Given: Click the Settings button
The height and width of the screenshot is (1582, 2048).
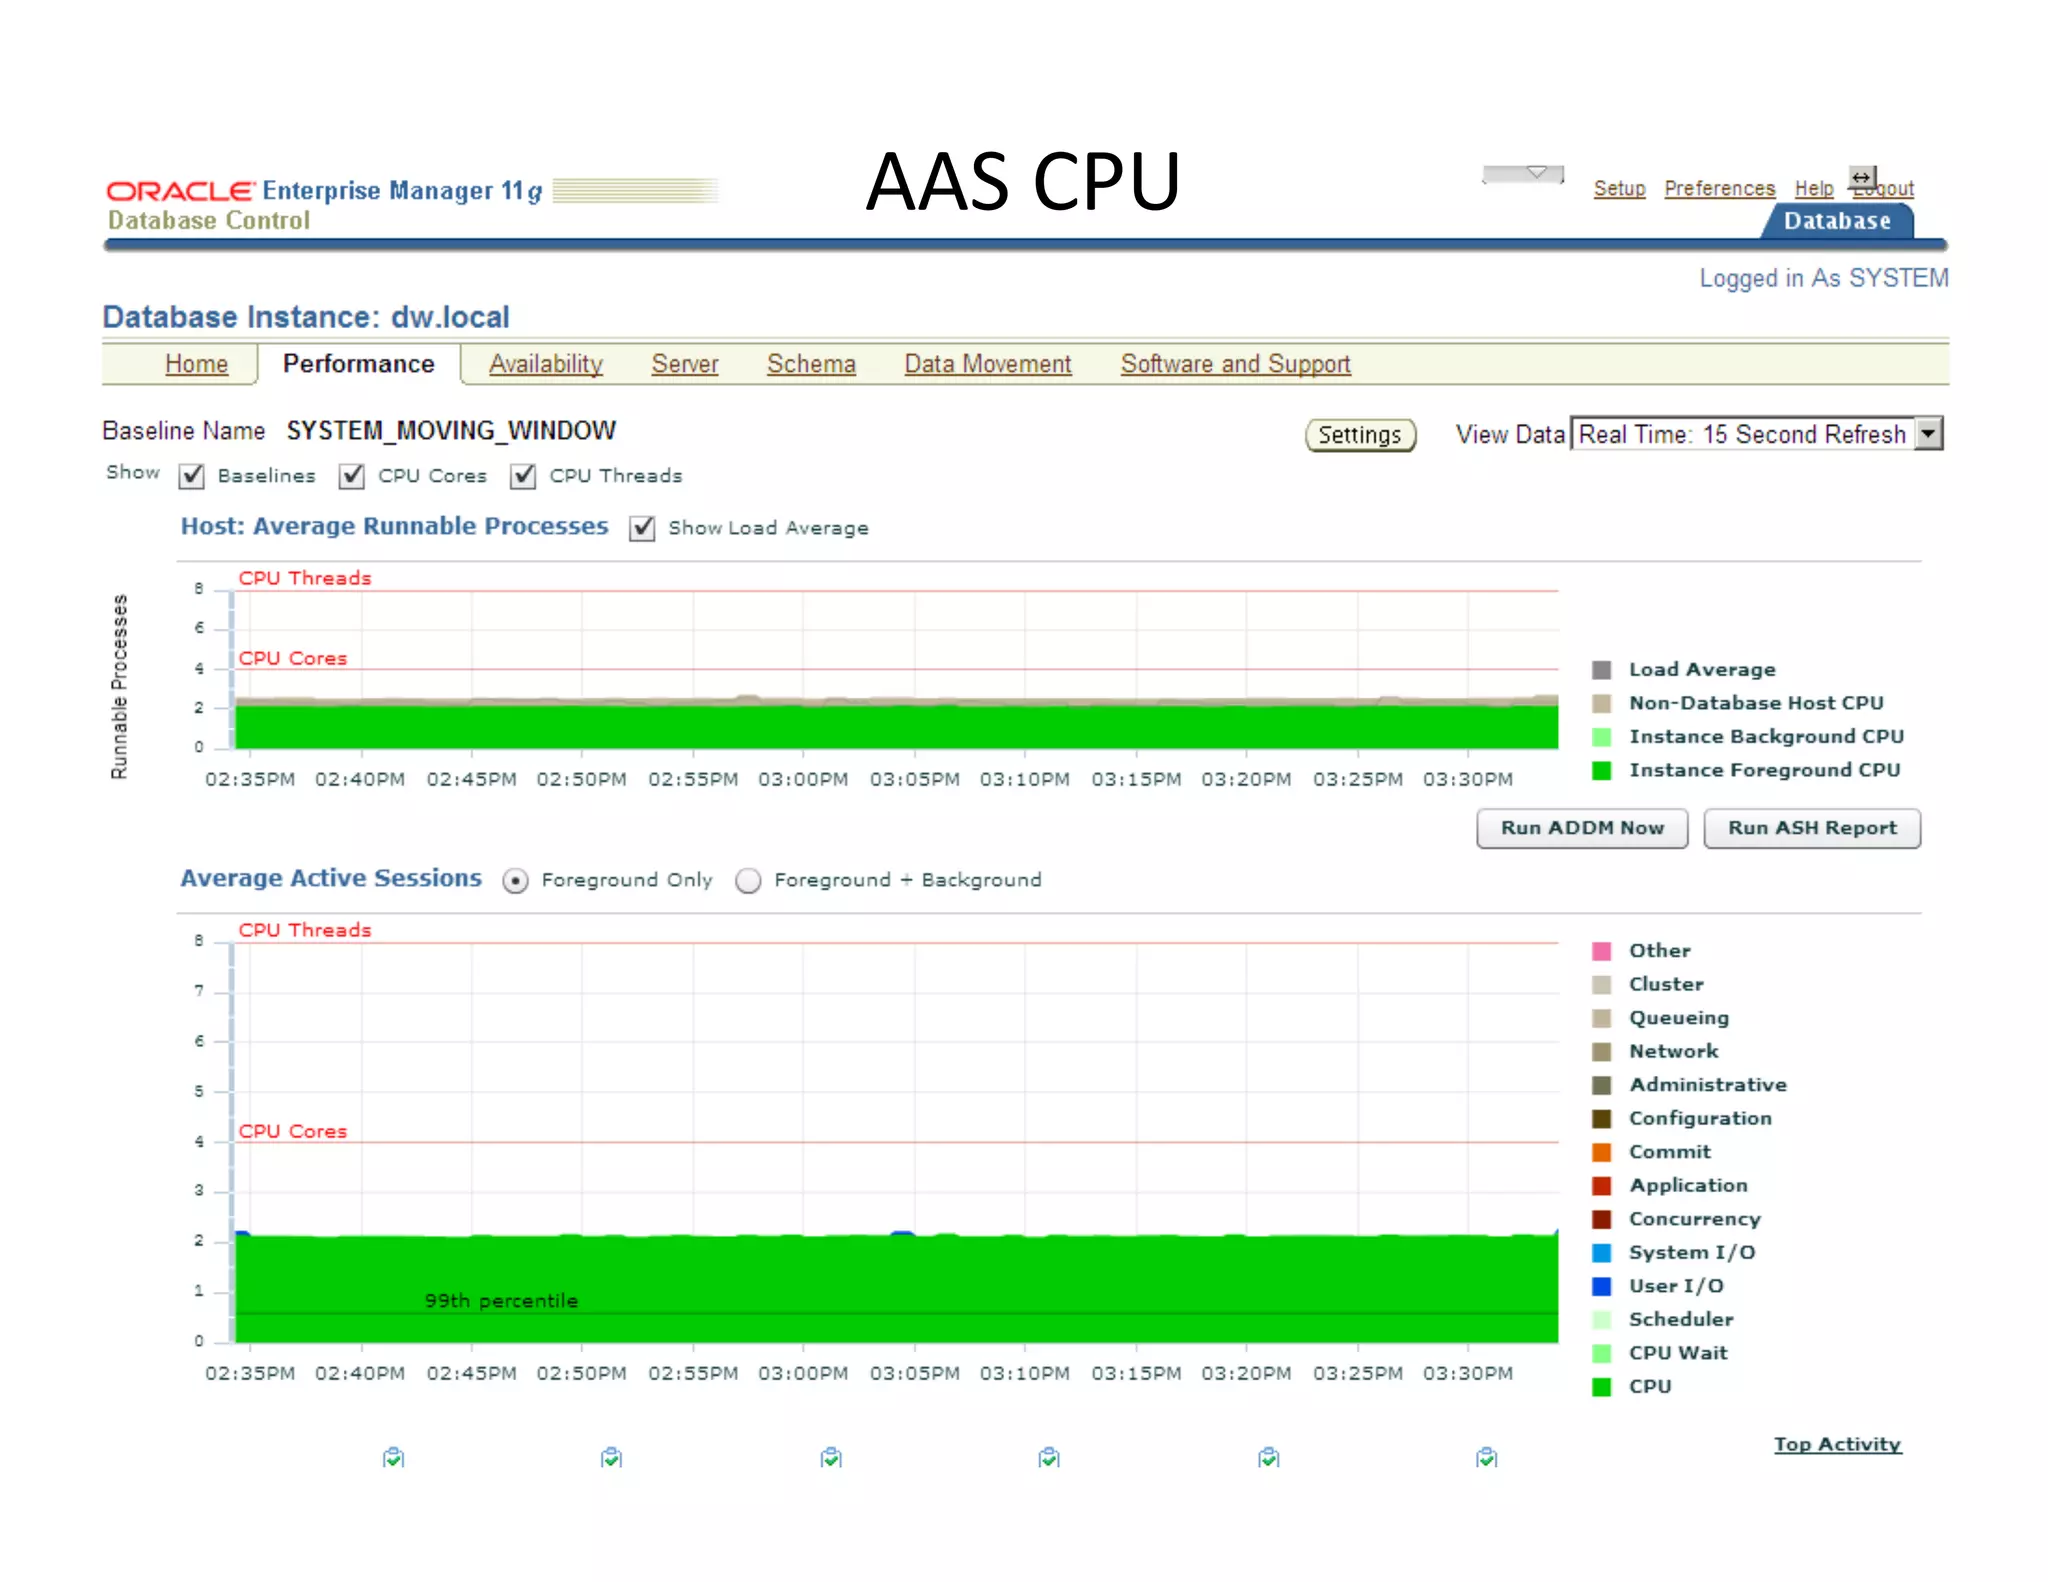Looking at the screenshot, I should pyautogui.click(x=1360, y=435).
